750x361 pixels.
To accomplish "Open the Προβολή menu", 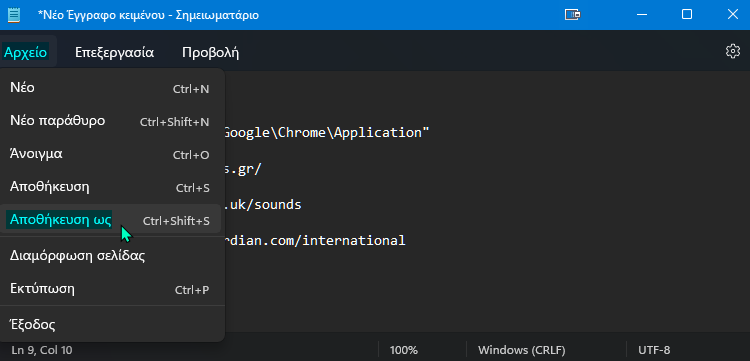I will coord(210,52).
